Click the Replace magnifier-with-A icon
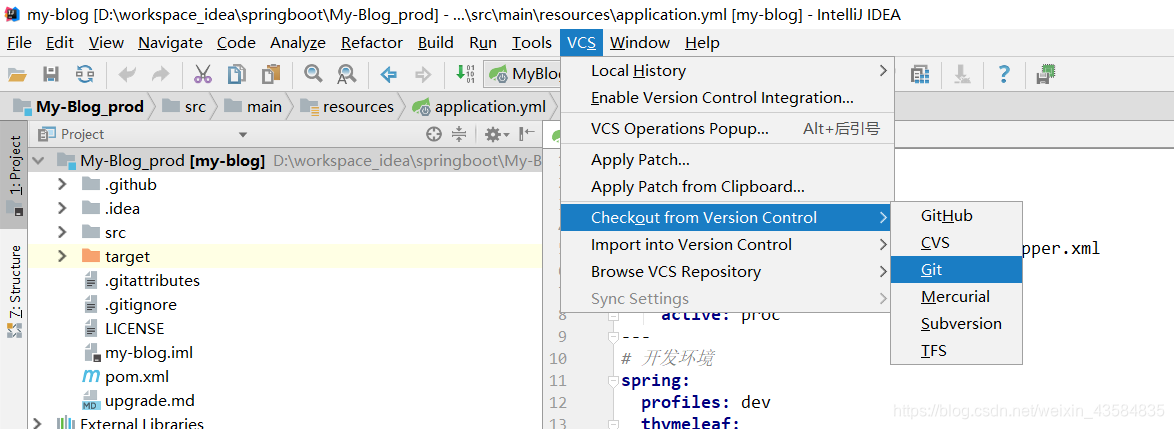Viewport: 1174px width, 429px height. pos(347,74)
